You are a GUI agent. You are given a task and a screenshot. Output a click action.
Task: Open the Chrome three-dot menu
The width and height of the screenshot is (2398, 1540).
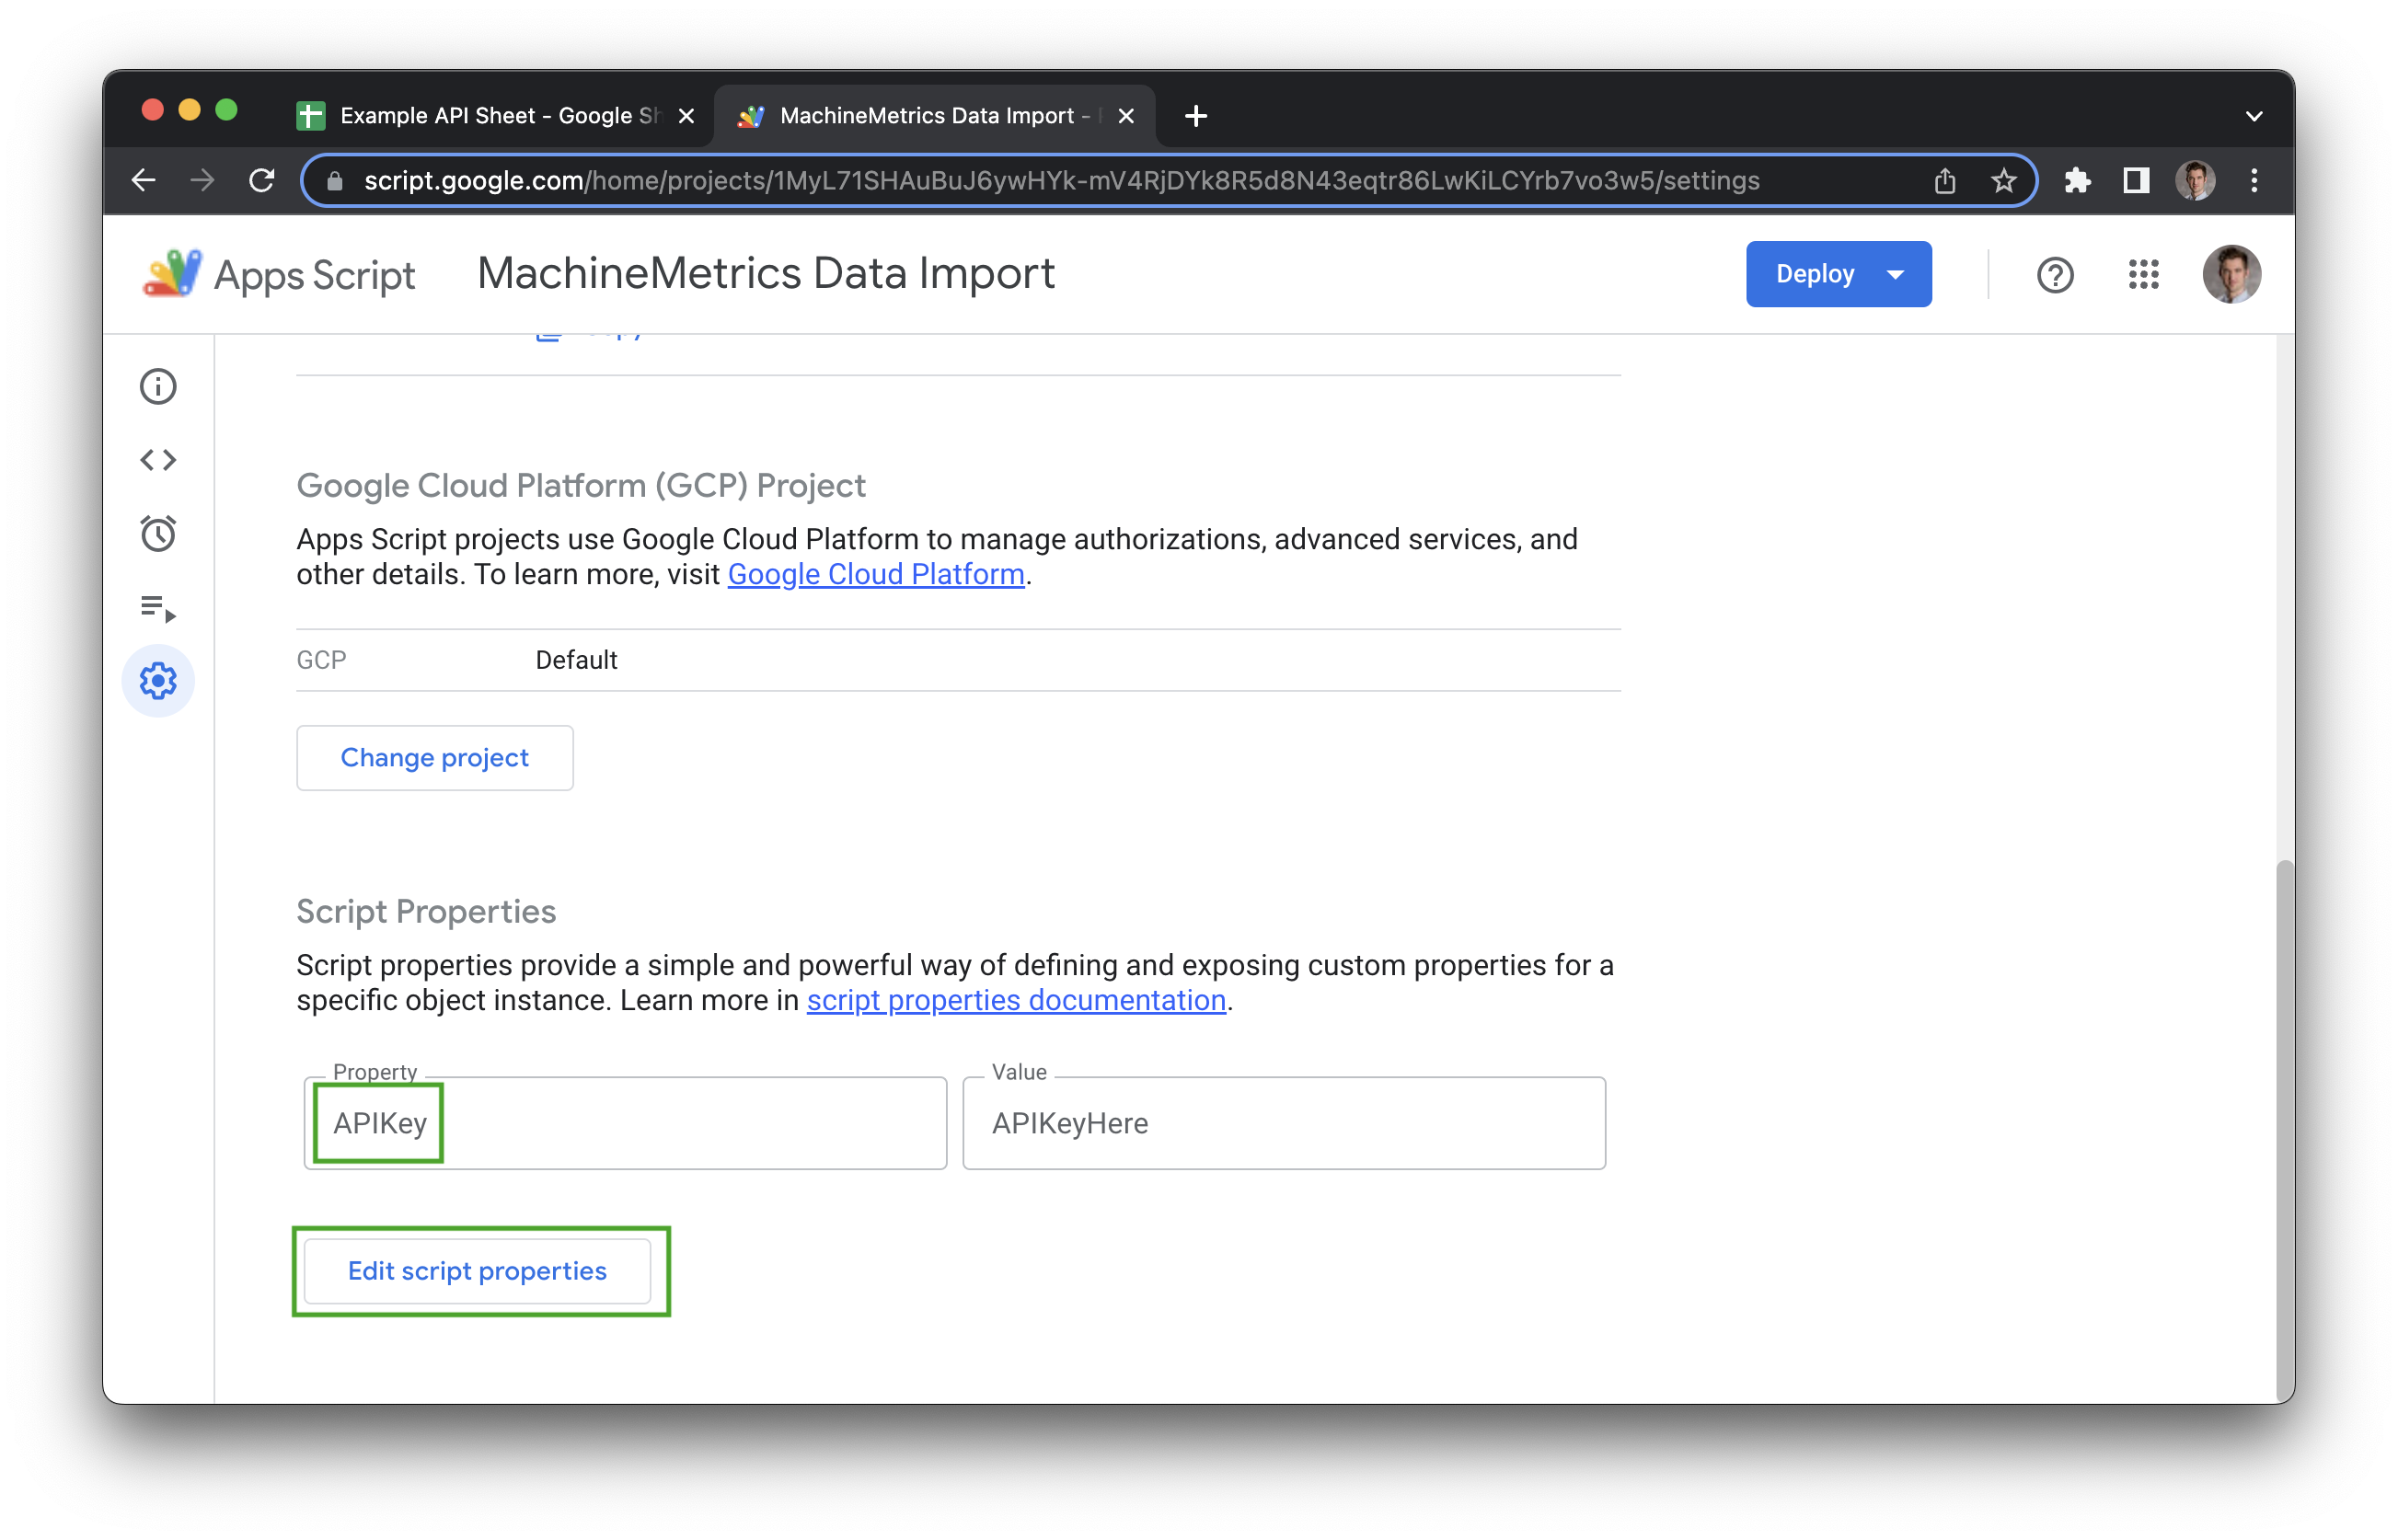[2254, 181]
